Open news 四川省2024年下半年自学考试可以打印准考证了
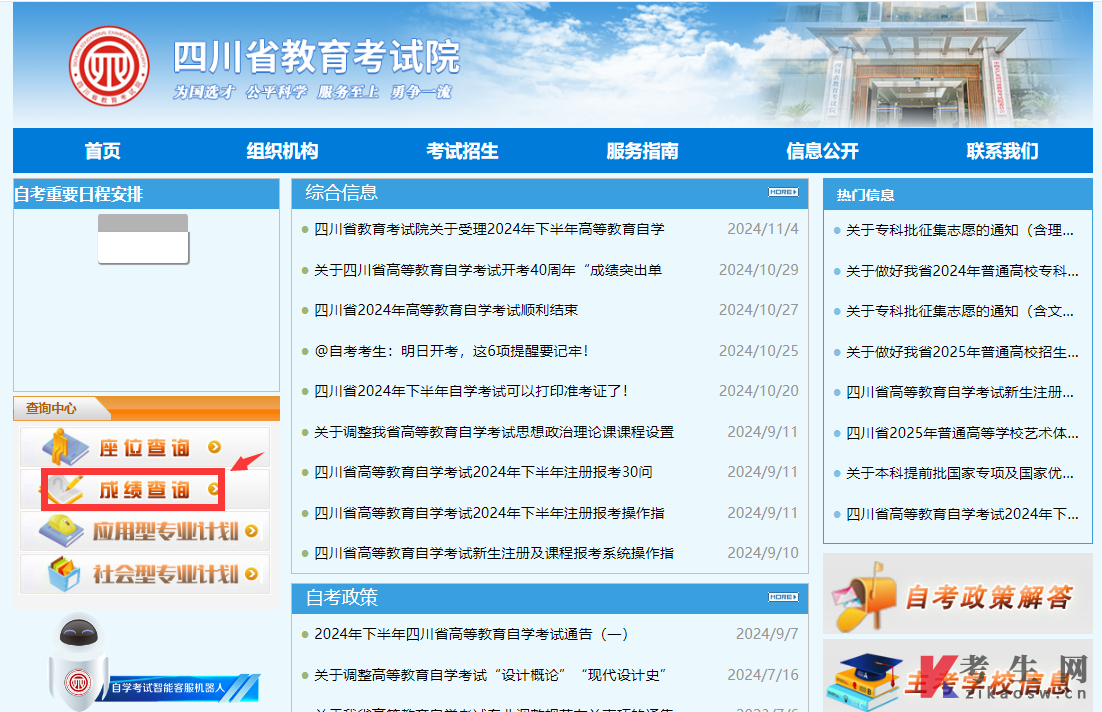 471,391
